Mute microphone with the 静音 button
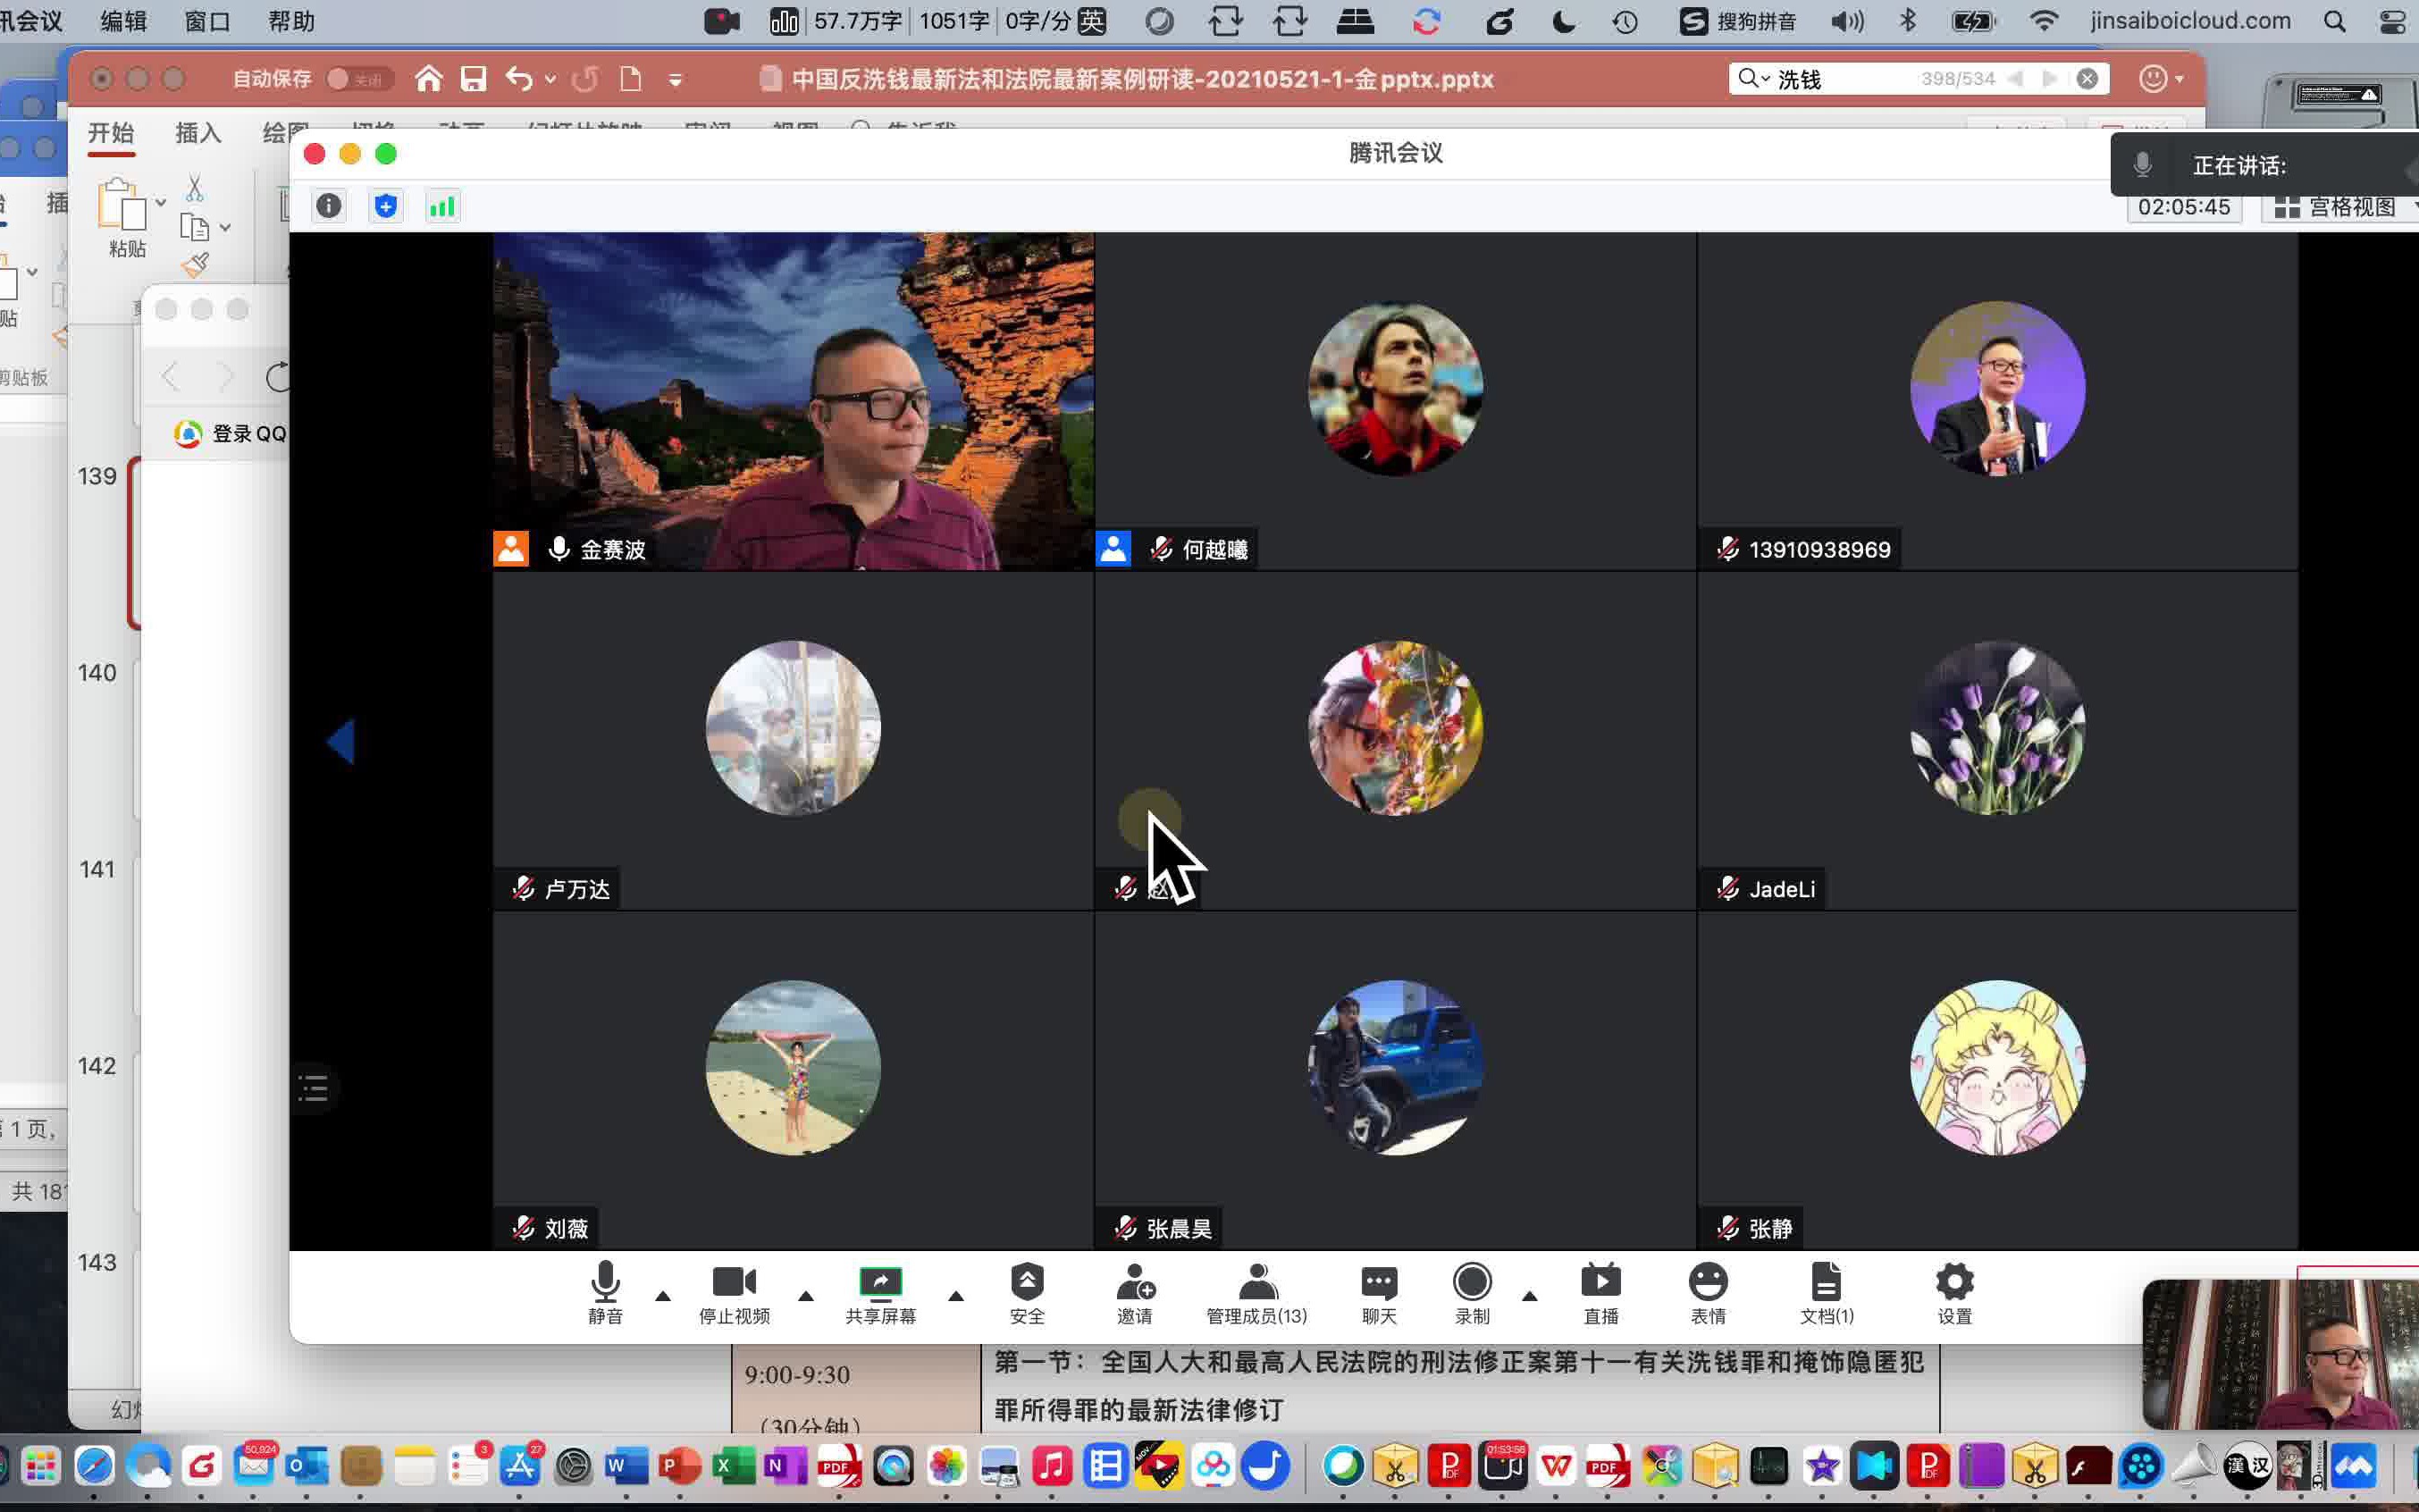The width and height of the screenshot is (2419, 1512). click(x=605, y=1292)
